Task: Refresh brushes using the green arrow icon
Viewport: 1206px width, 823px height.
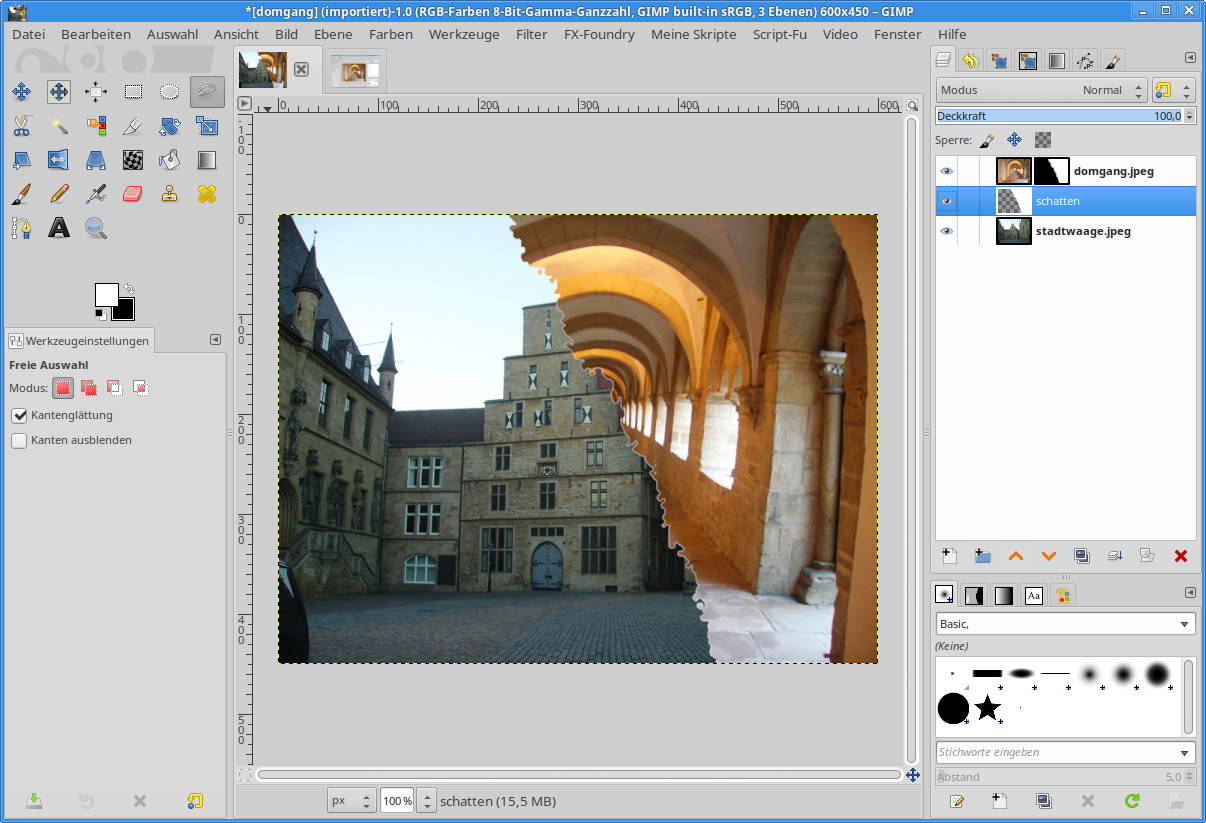Action: 1132,801
